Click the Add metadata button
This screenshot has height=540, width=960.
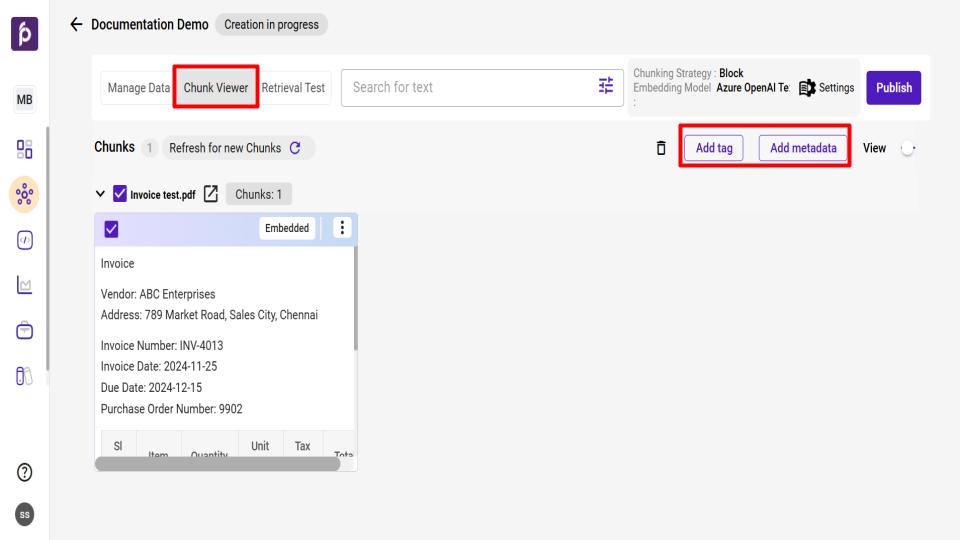coord(803,148)
